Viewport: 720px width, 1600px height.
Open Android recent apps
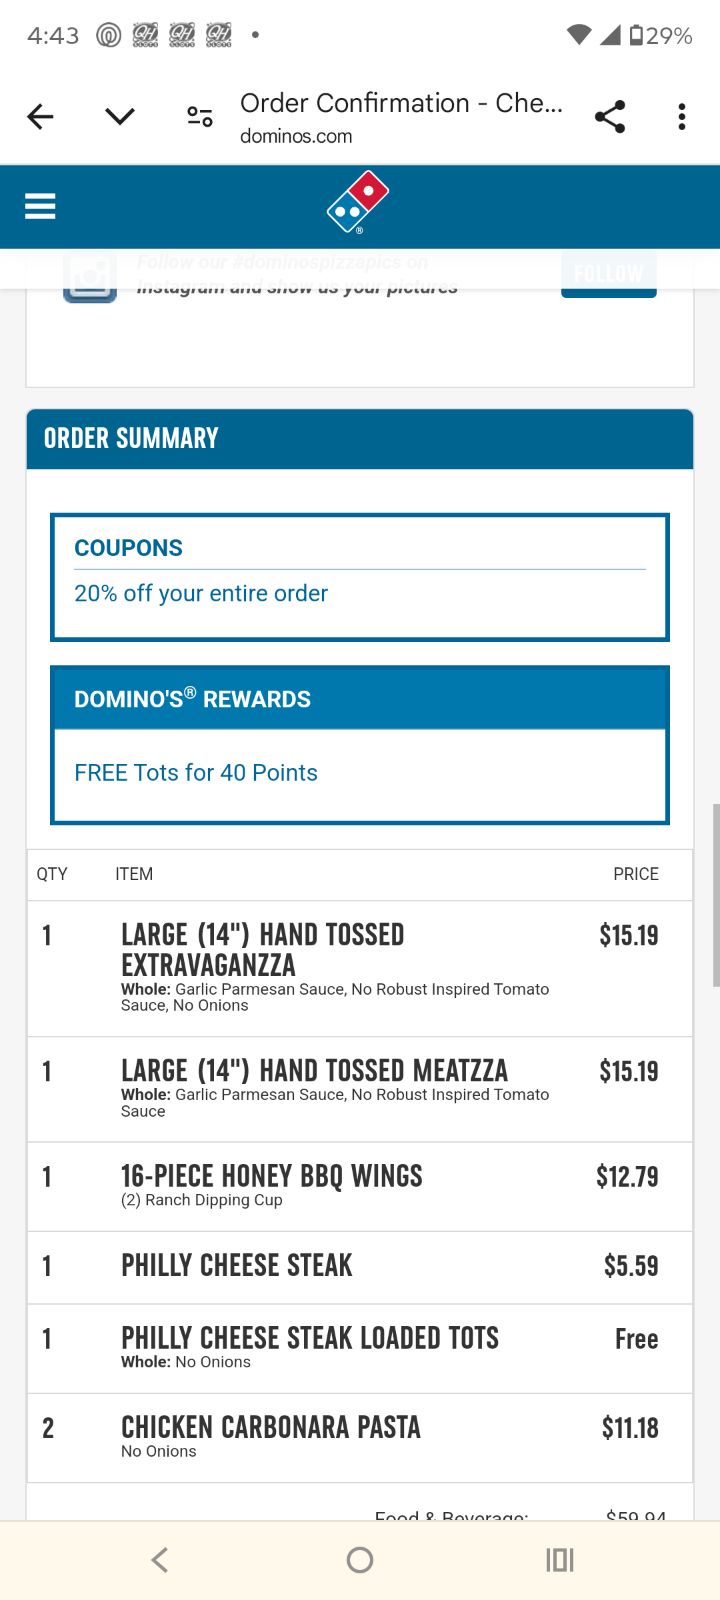(x=560, y=1560)
